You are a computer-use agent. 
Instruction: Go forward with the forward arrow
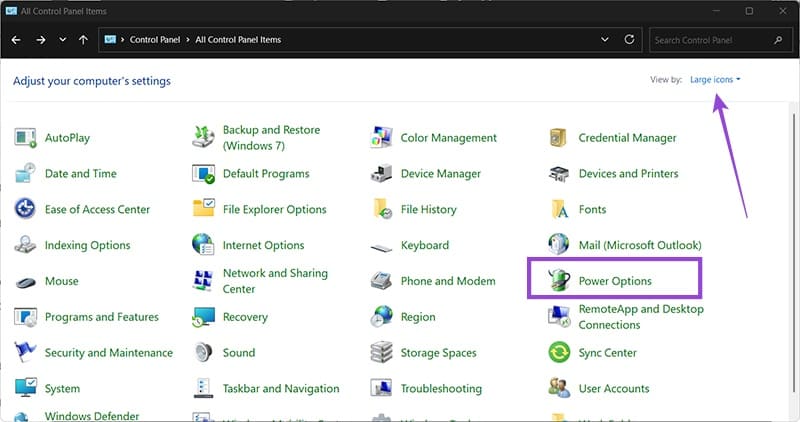click(41, 39)
